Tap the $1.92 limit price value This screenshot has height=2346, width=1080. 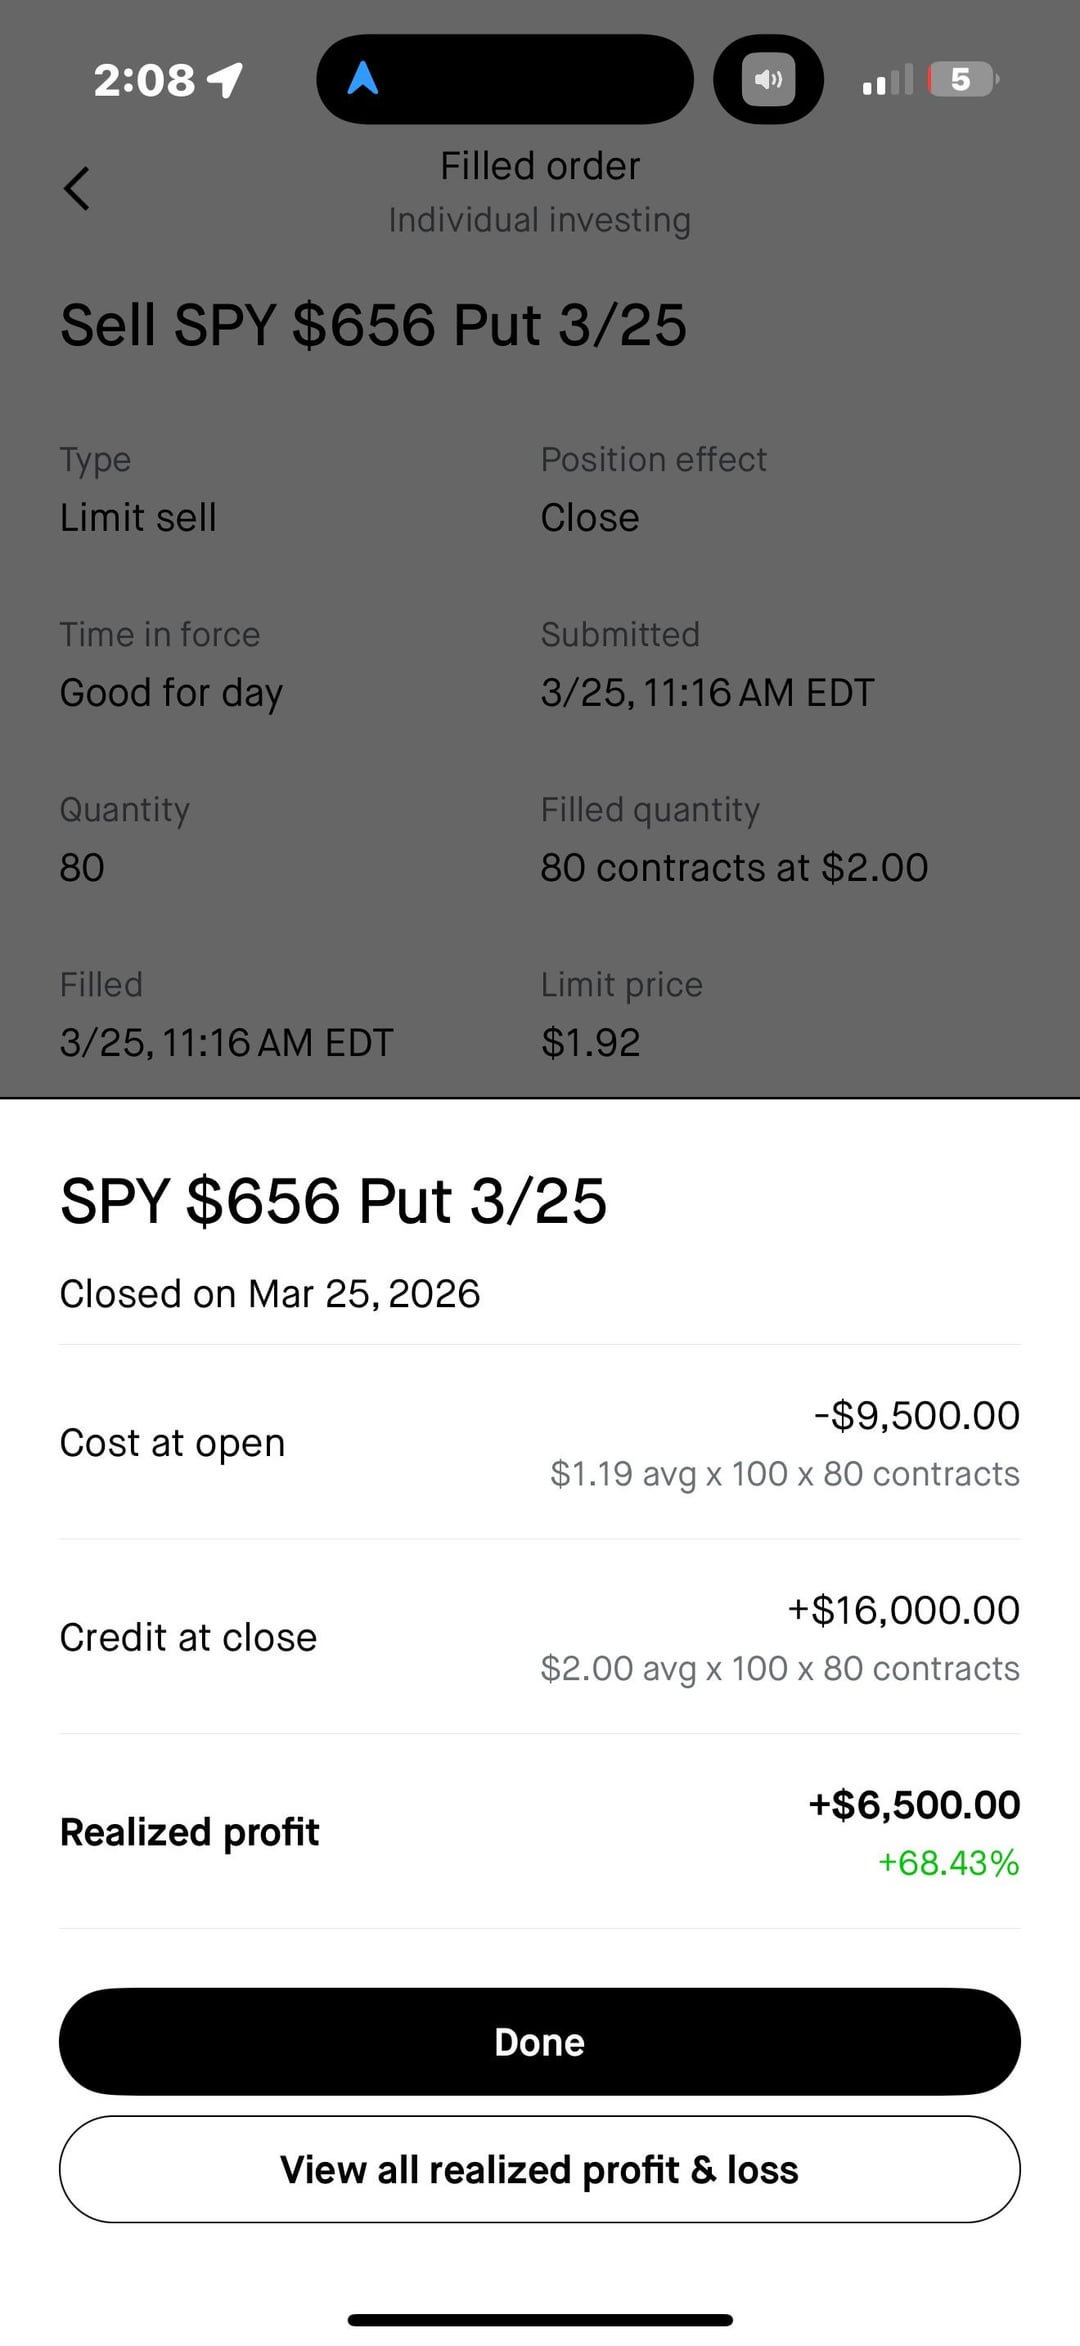click(x=590, y=1042)
